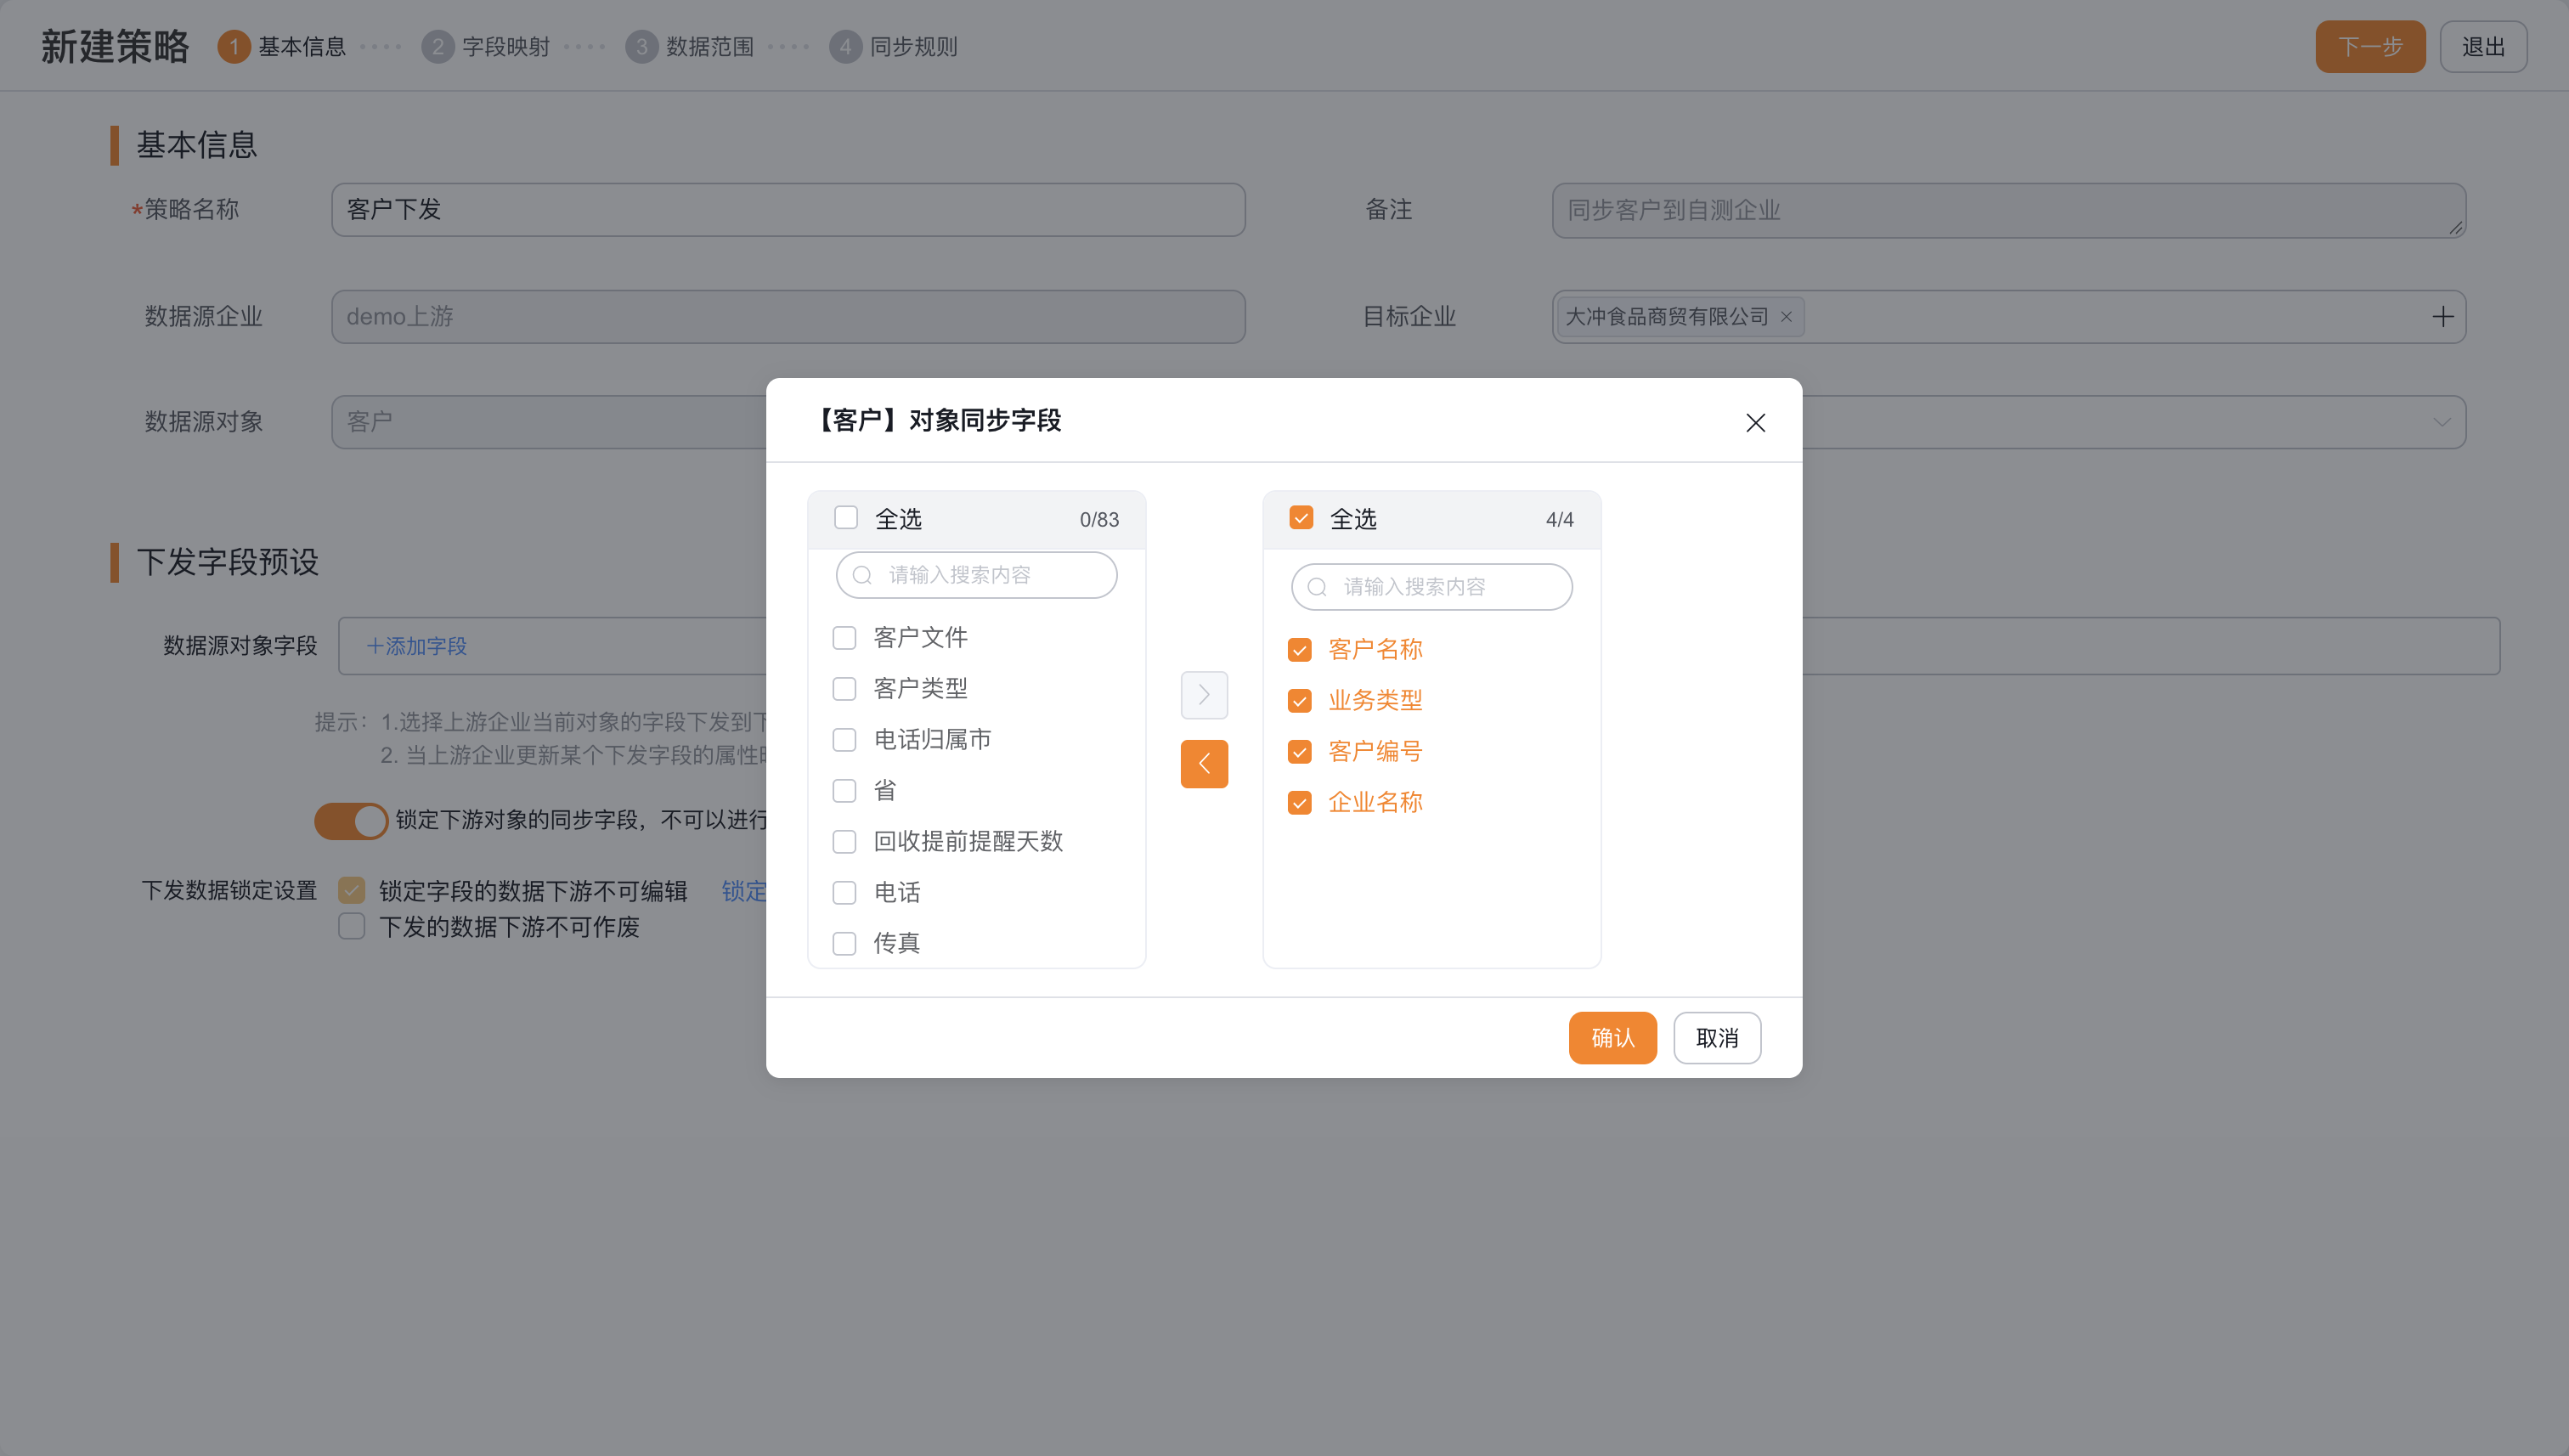Click the search icon in right list
Image resolution: width=2569 pixels, height=1456 pixels.
click(x=1317, y=587)
